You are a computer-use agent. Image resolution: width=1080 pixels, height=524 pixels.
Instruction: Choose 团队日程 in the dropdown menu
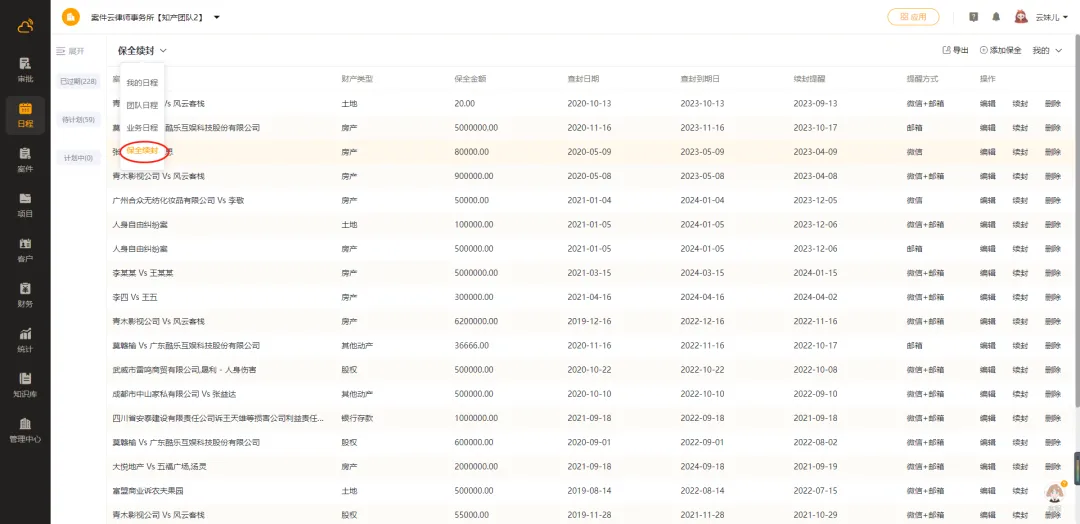142,105
